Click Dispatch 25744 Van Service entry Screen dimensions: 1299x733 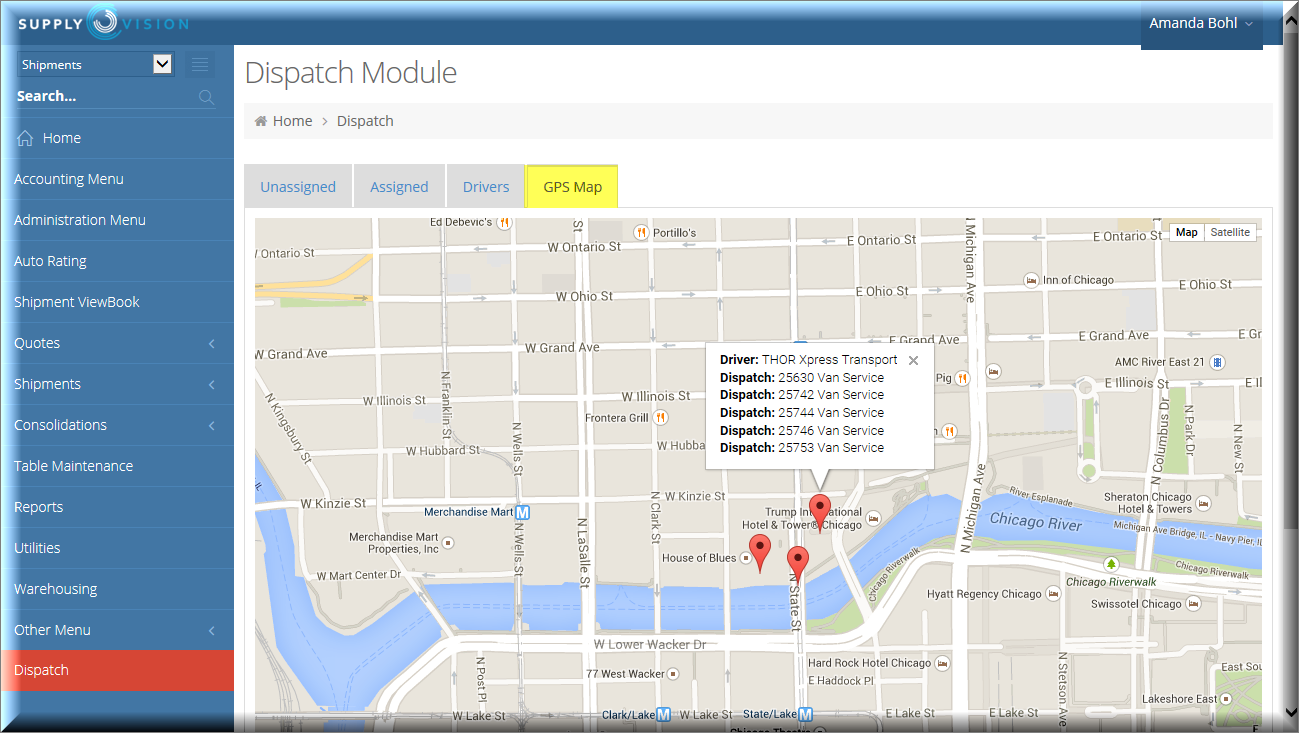tap(802, 413)
